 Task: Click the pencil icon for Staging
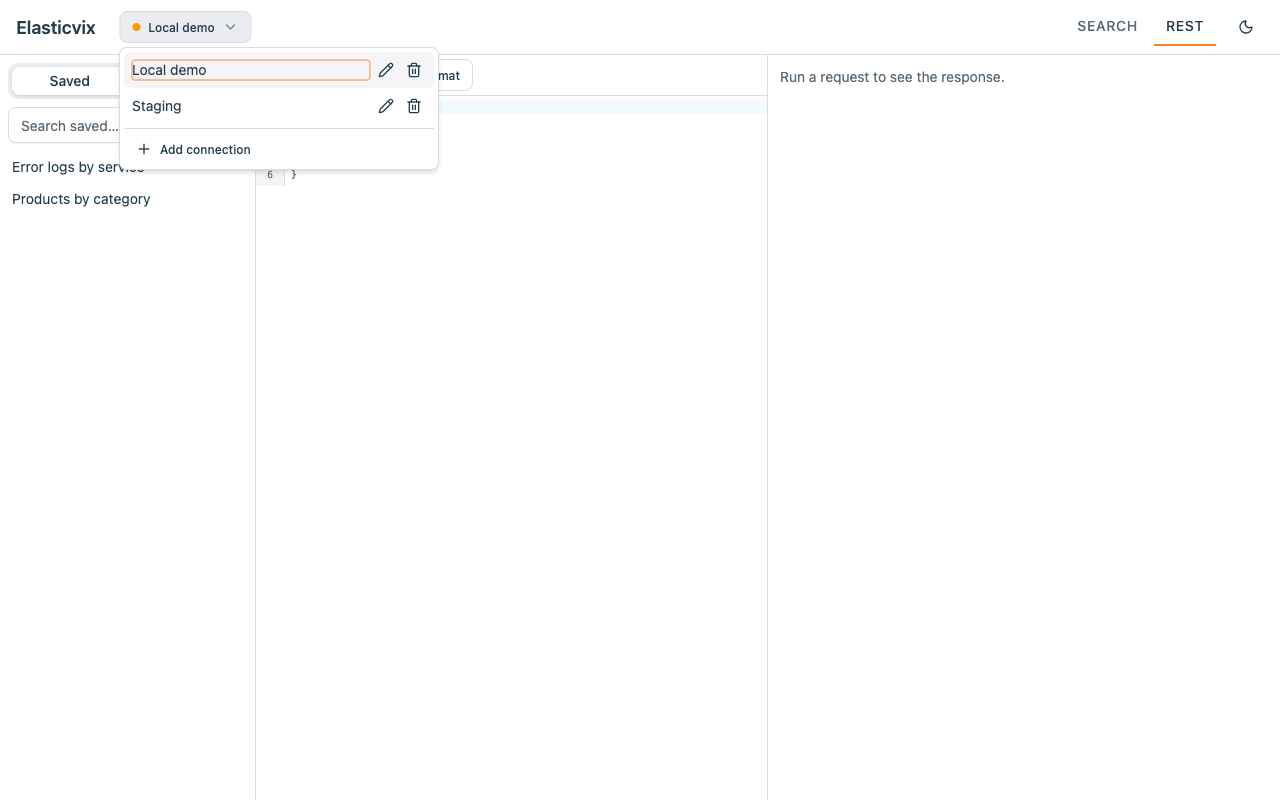click(x=386, y=106)
